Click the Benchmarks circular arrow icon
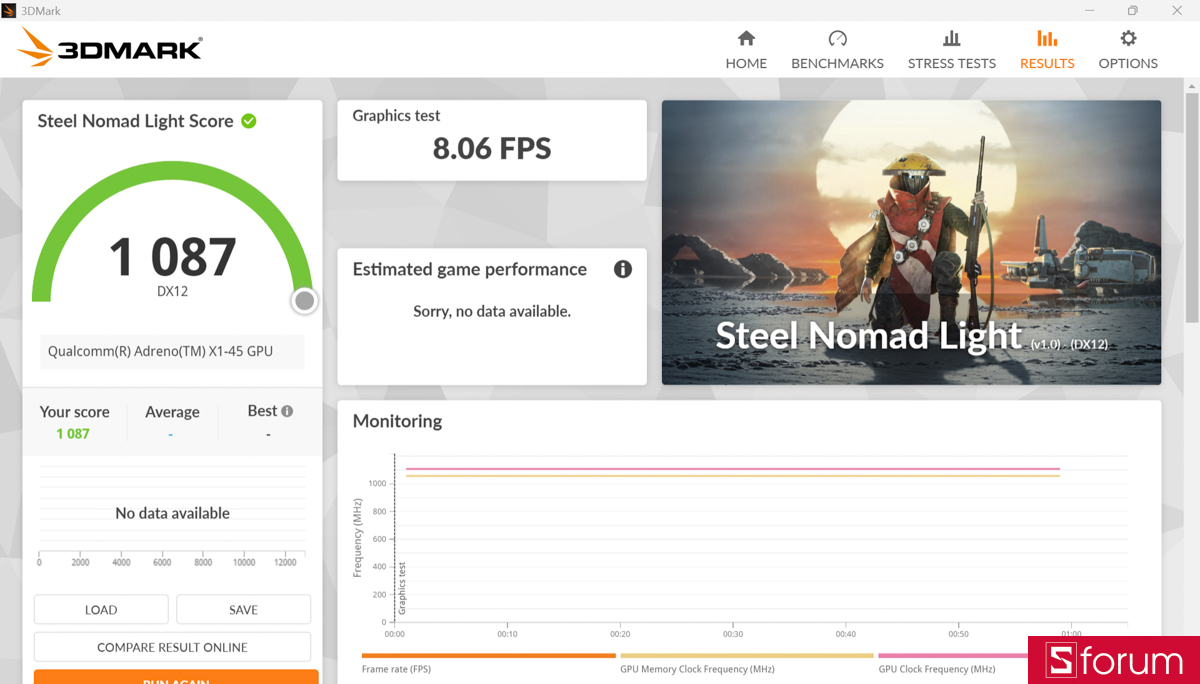 (837, 37)
